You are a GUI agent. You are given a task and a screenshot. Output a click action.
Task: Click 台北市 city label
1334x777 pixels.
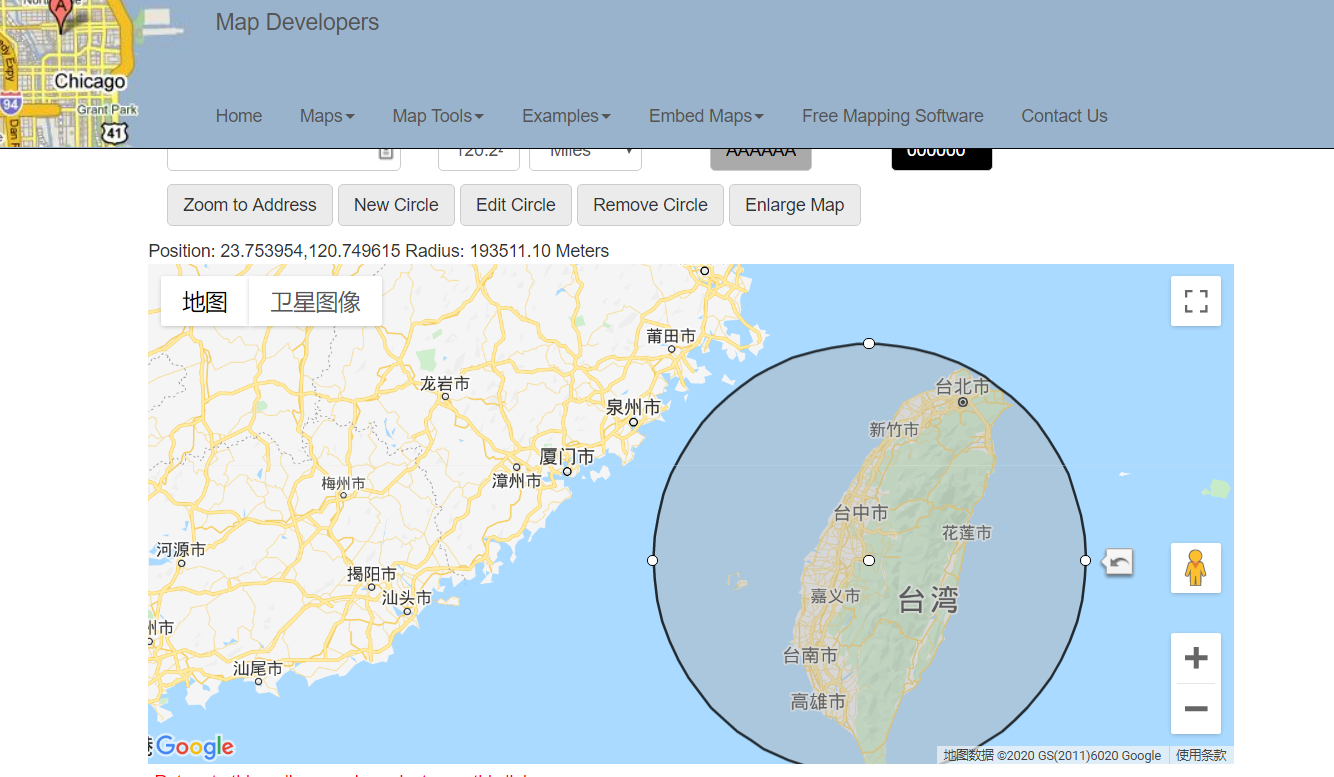click(x=962, y=386)
